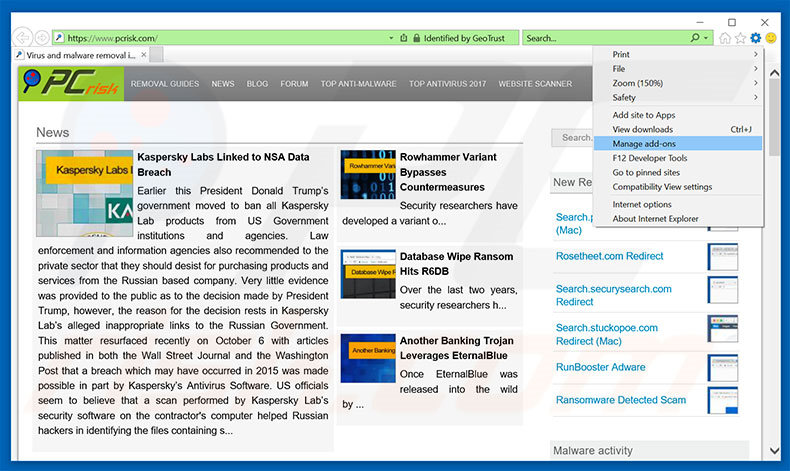Open the Favorites star icon

point(740,38)
